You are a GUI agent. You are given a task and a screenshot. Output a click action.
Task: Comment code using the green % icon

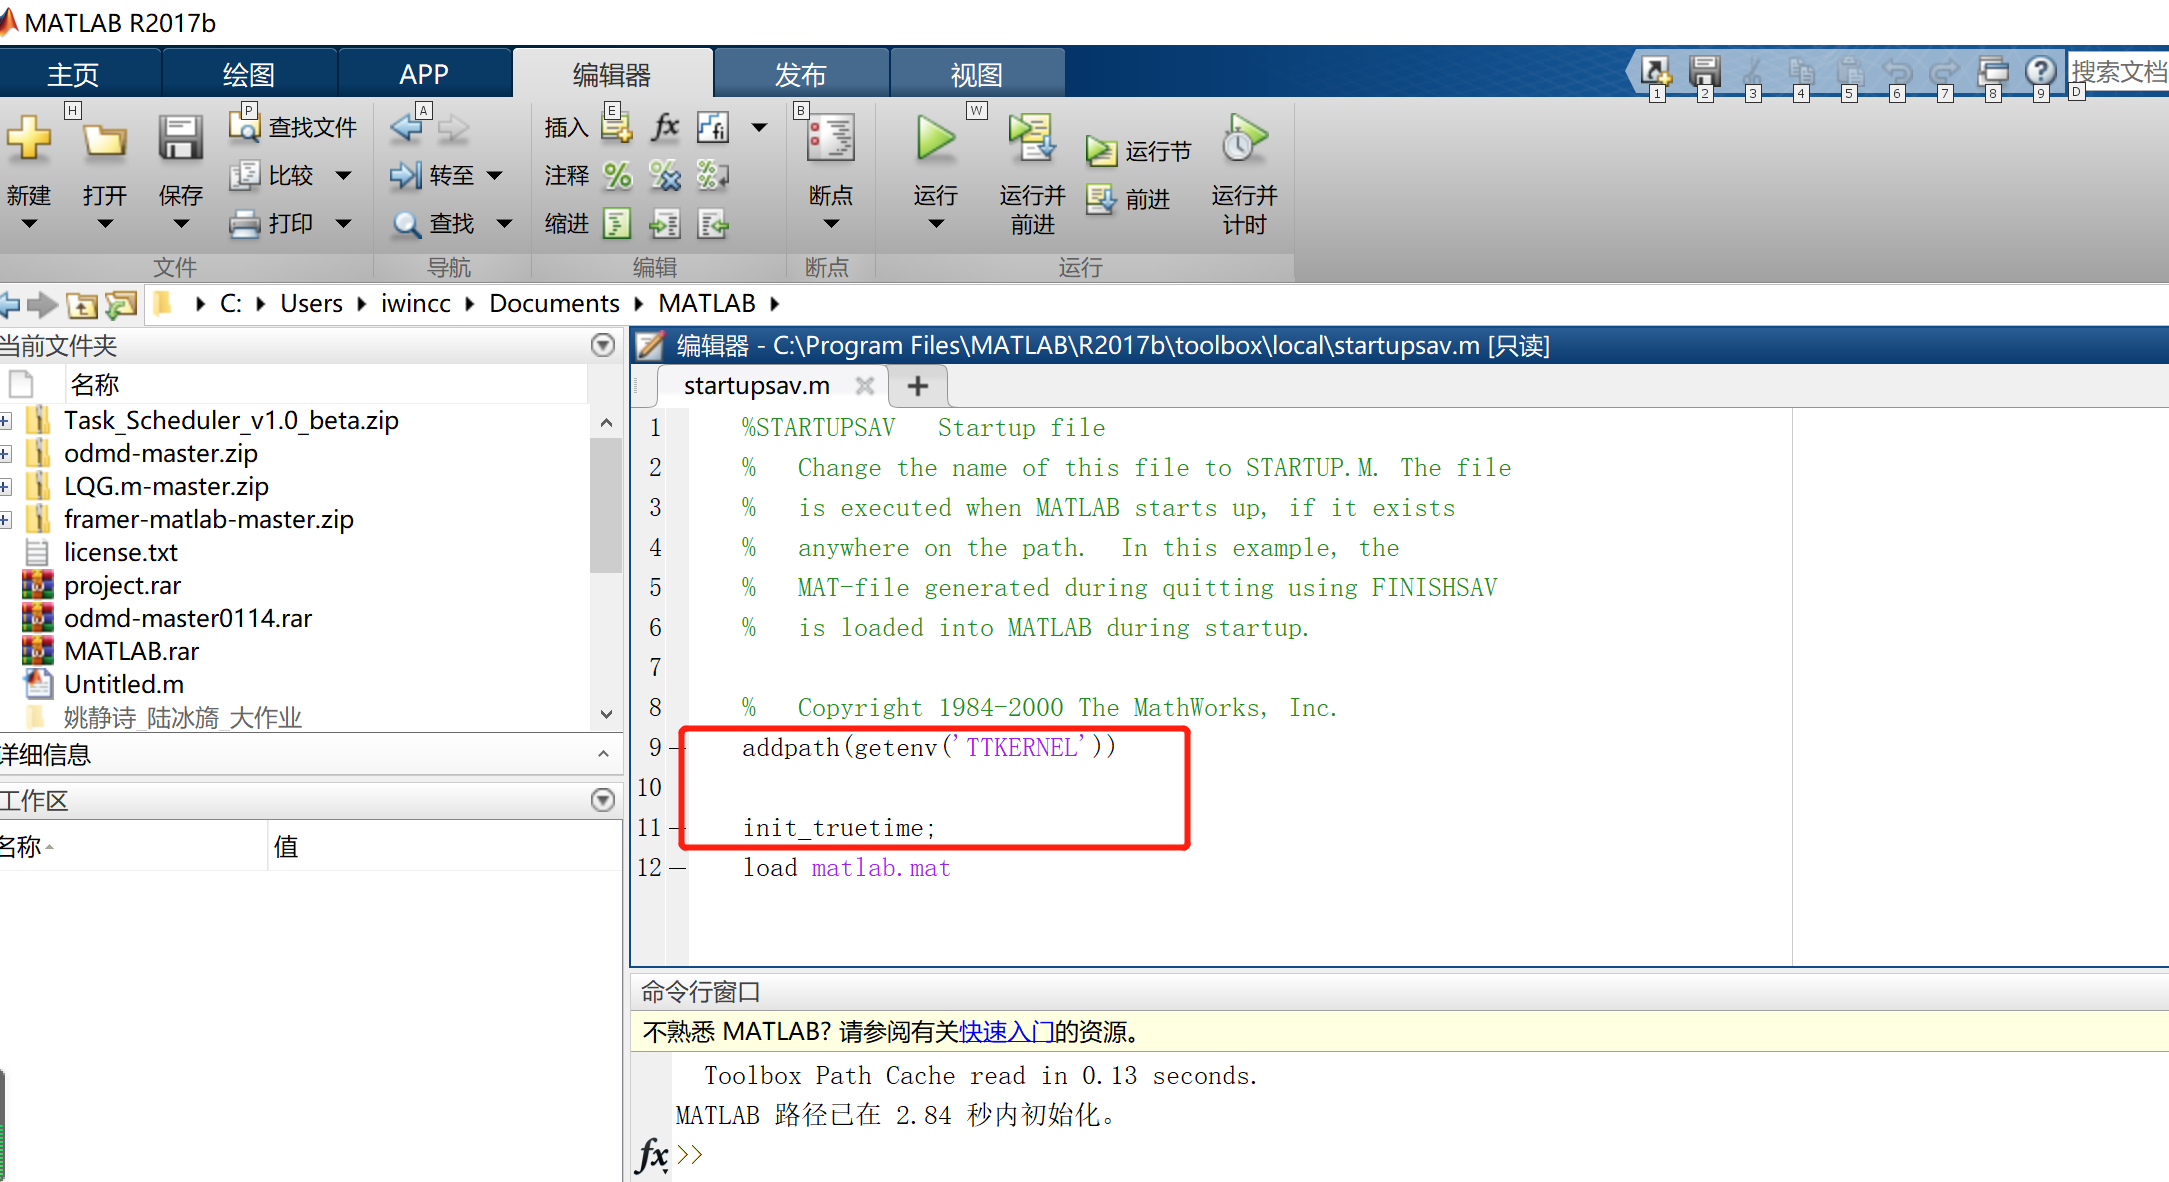(618, 175)
